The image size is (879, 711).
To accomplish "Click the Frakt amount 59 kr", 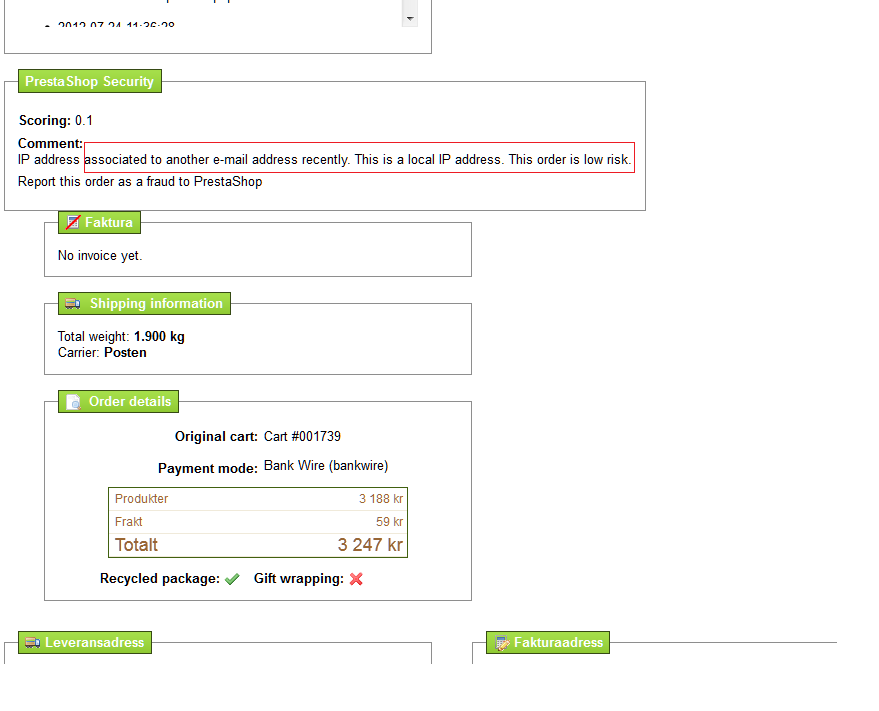I will (389, 522).
